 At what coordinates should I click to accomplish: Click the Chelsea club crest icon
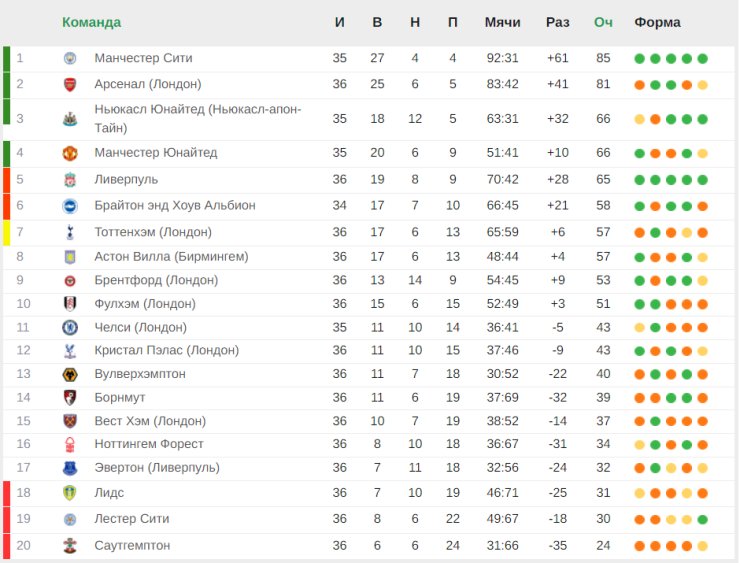tap(70, 328)
